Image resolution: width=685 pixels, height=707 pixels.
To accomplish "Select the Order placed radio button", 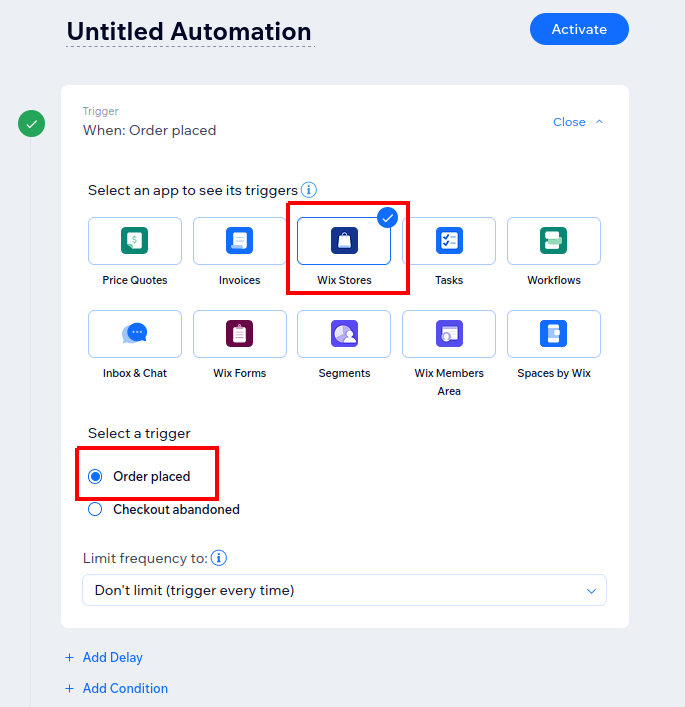I will (96, 477).
